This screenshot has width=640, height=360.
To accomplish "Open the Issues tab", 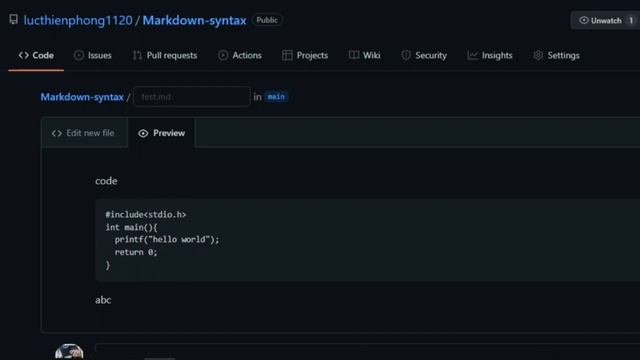I will (x=93, y=55).
